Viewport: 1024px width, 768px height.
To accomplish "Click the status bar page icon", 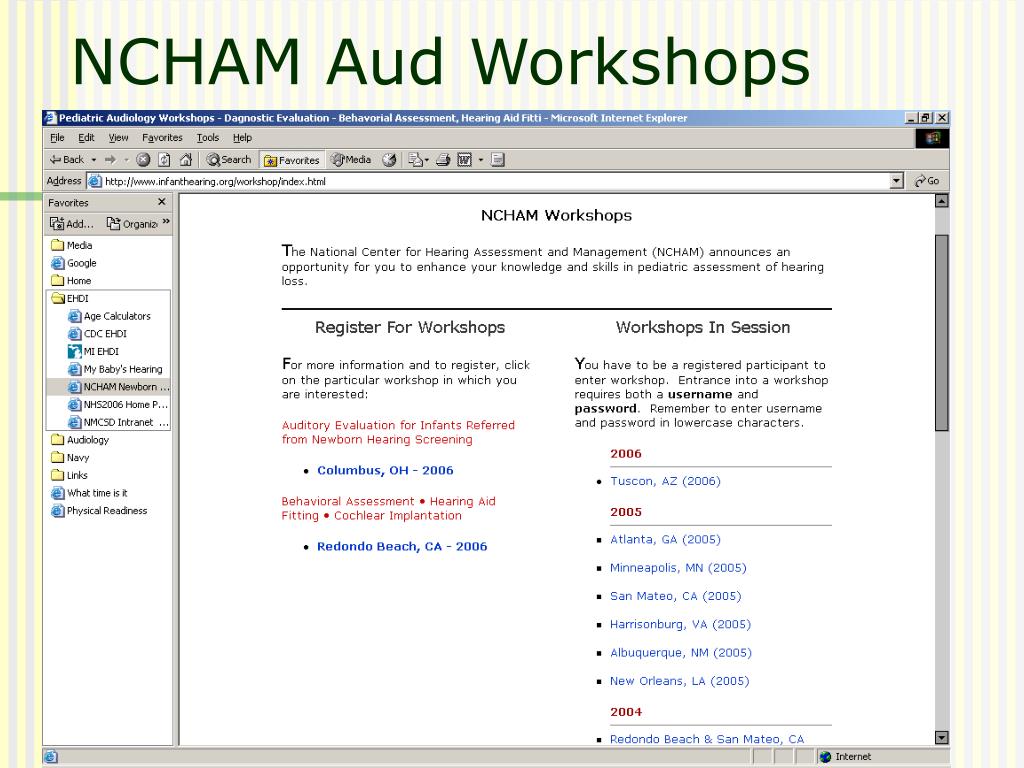I will pyautogui.click(x=51, y=756).
